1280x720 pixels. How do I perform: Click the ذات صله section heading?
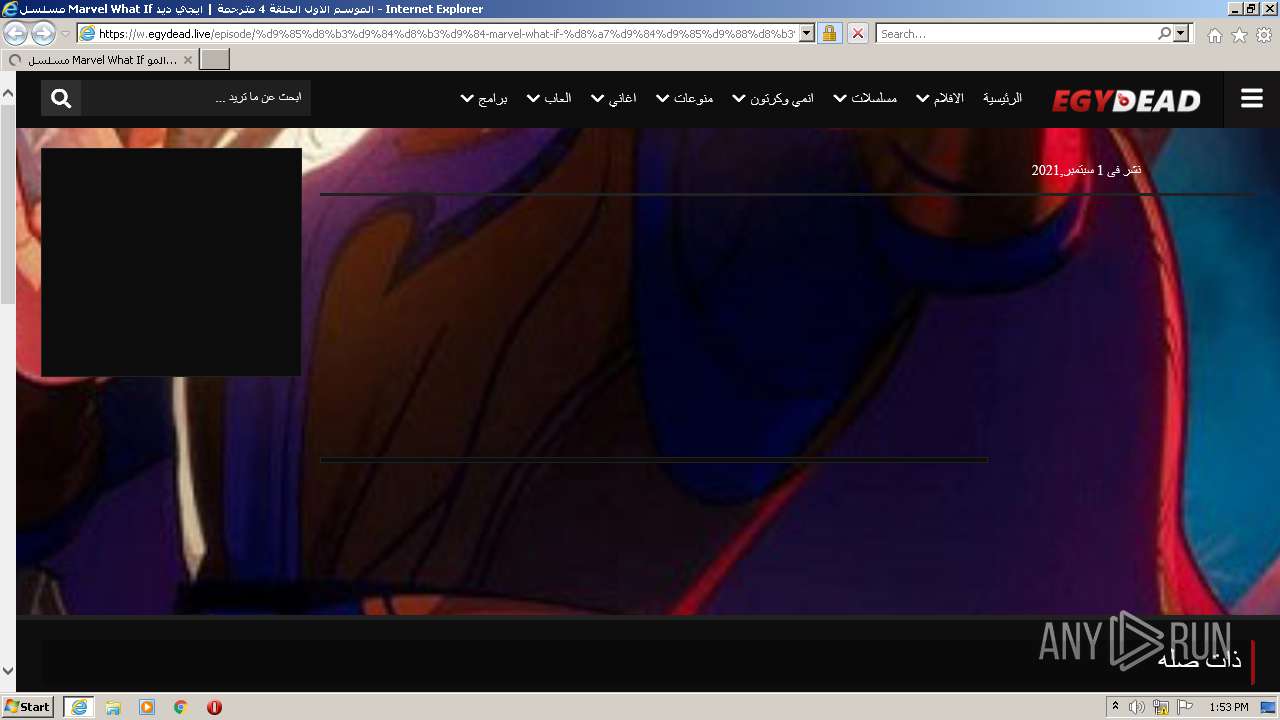coord(1200,660)
